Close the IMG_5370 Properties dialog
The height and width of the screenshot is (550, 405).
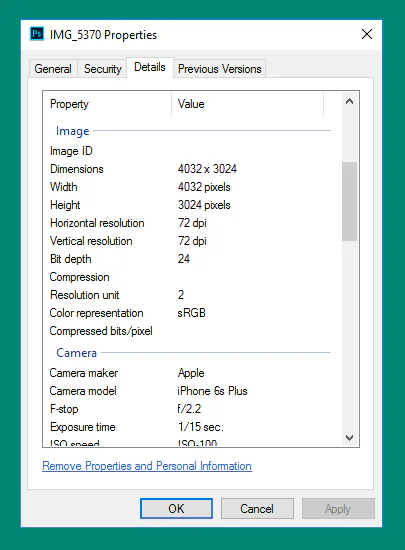click(x=367, y=34)
